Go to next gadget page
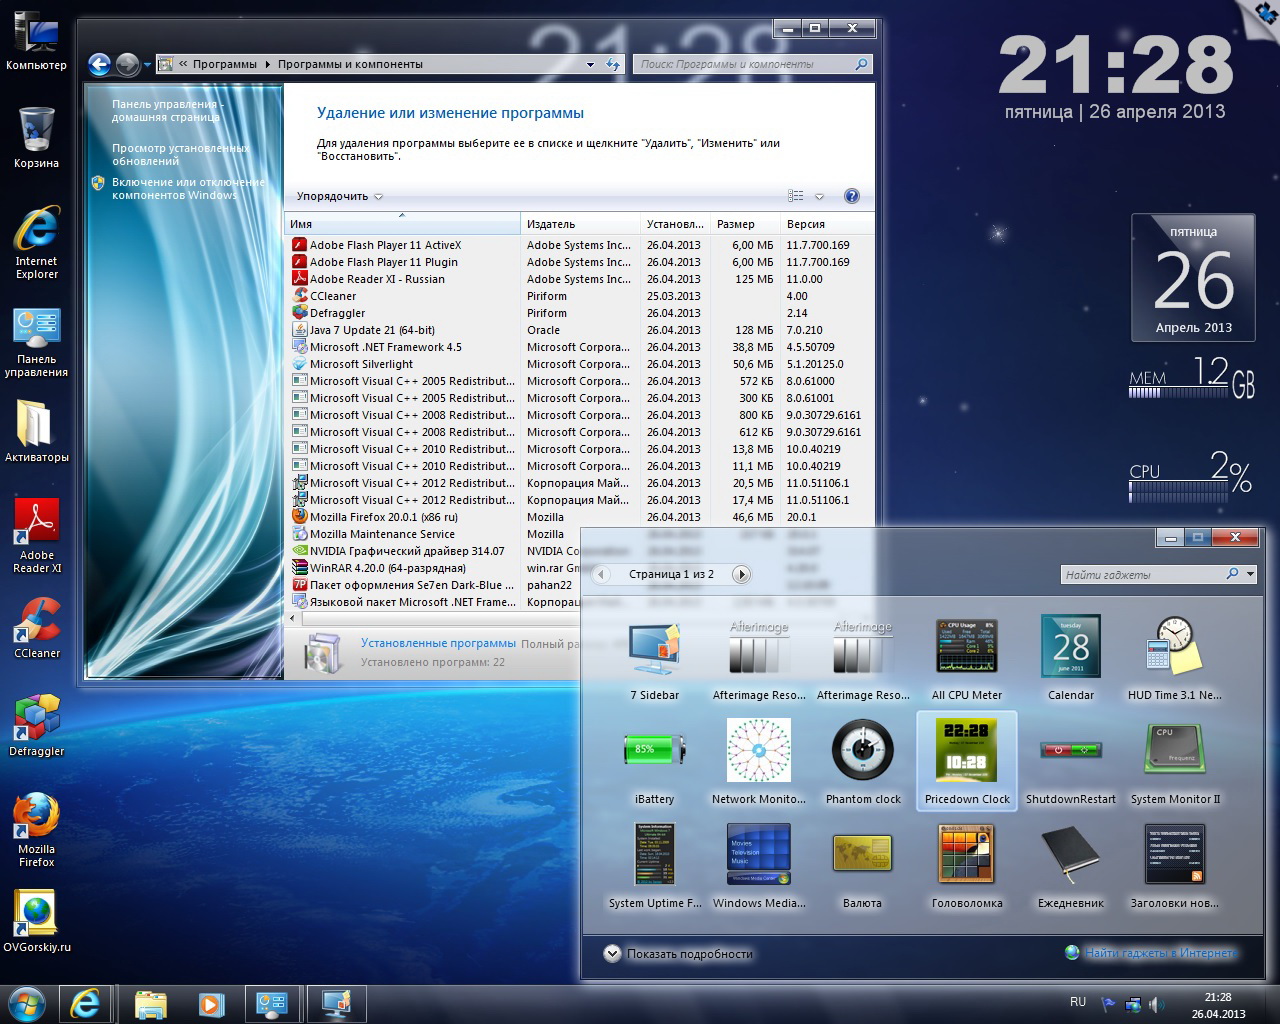 click(741, 574)
